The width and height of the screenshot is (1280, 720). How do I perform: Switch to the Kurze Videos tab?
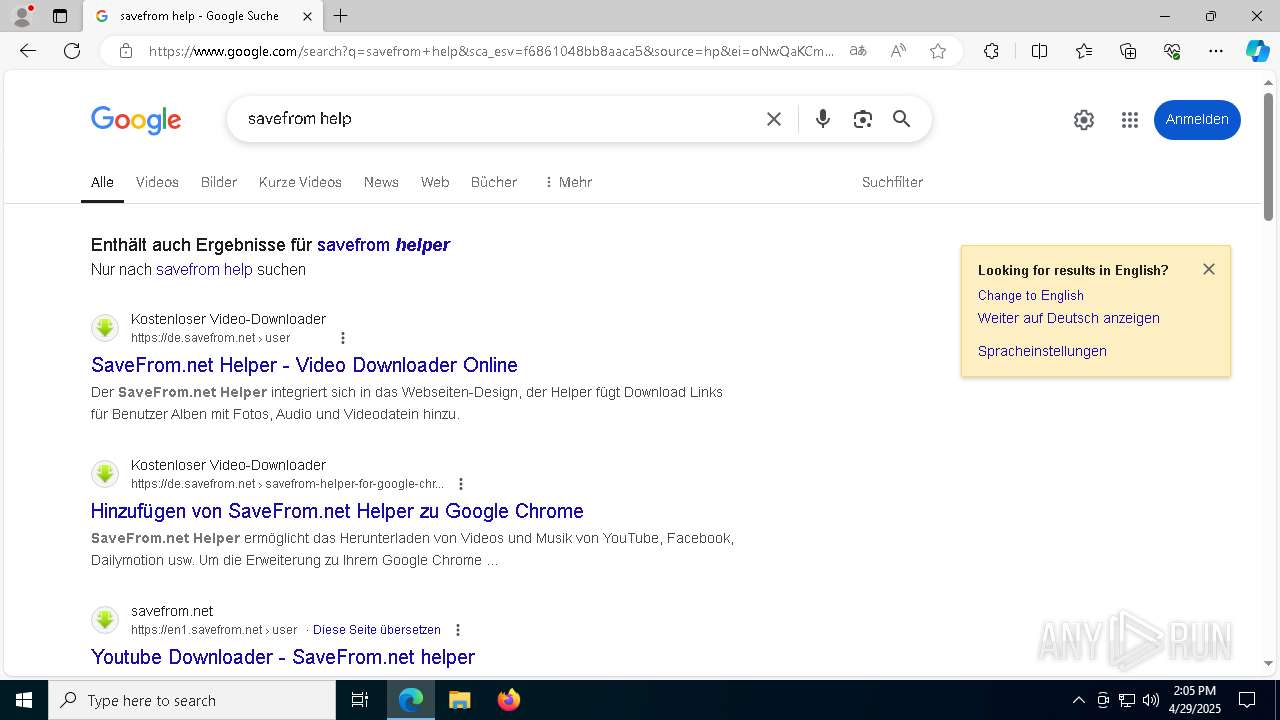[x=300, y=182]
